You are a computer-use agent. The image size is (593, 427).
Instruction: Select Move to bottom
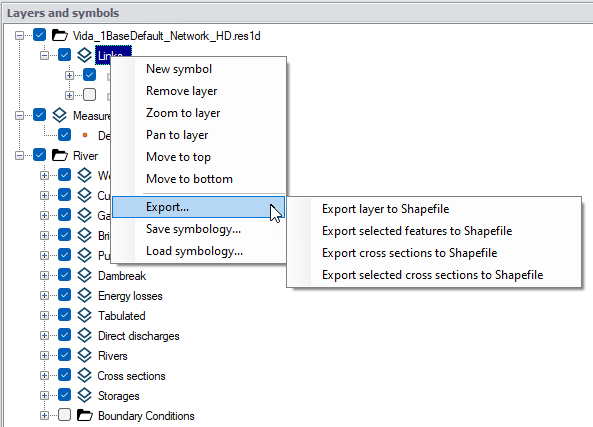point(199,179)
